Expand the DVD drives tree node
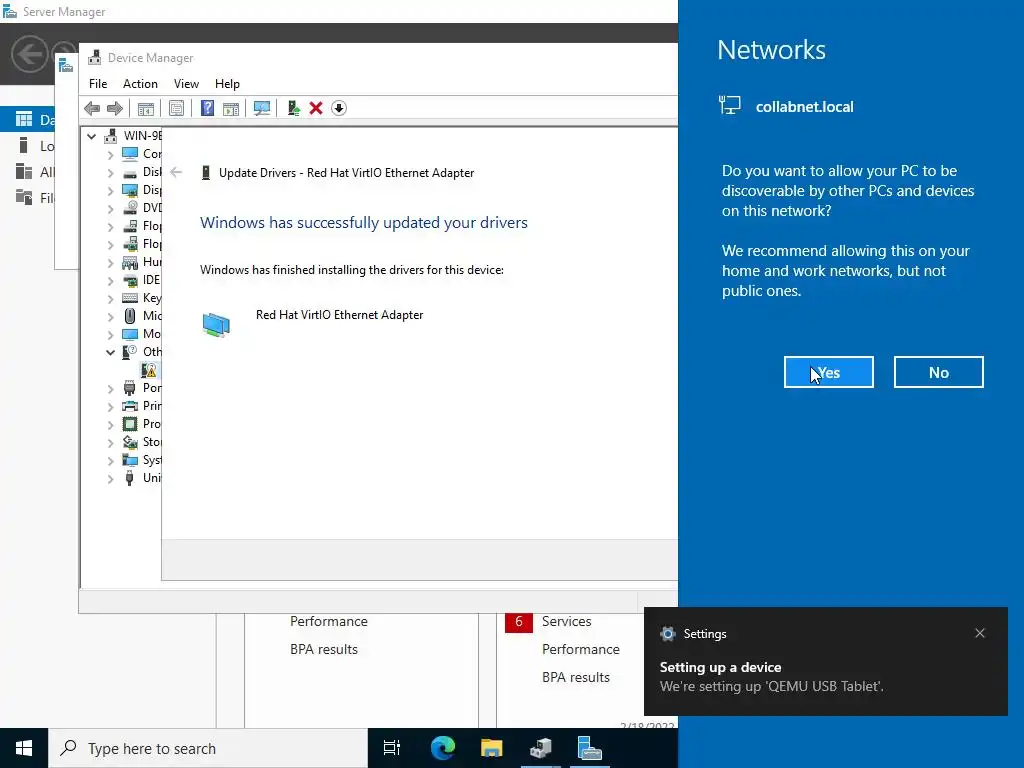This screenshot has width=1024, height=768. [x=110, y=208]
